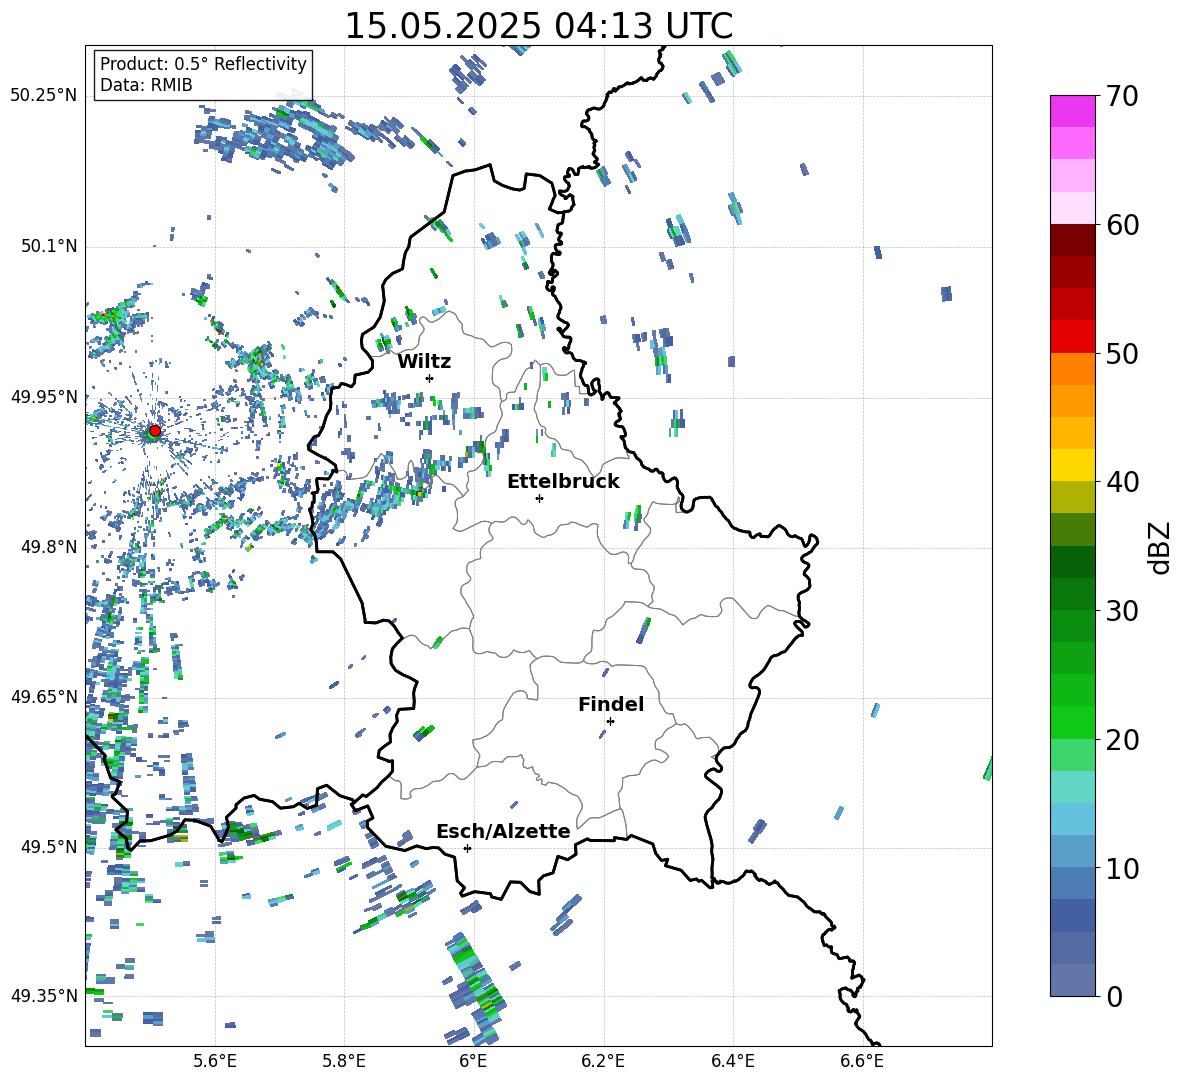
Task: Click the Data: RMIB text
Action: point(146,85)
